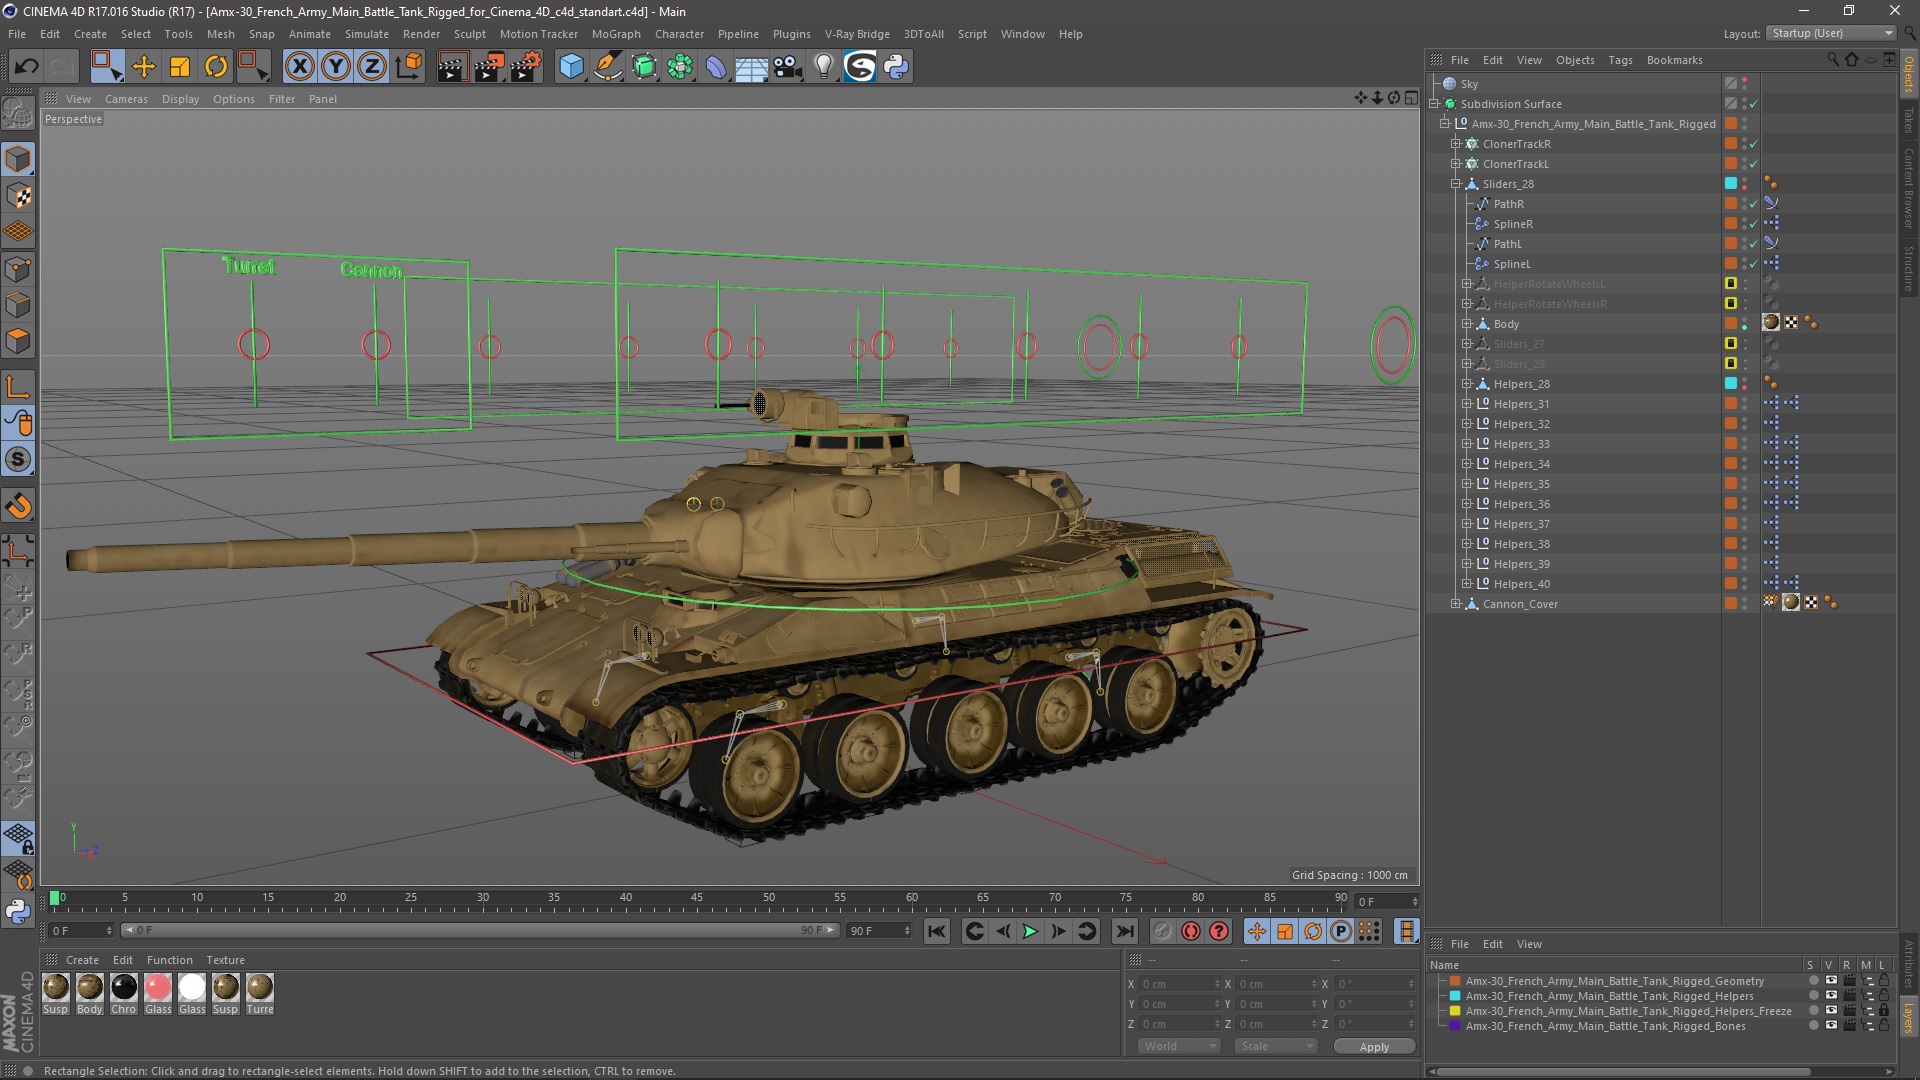Open the Simulate menu
Image resolution: width=1920 pixels, height=1080 pixels.
pos(367,34)
